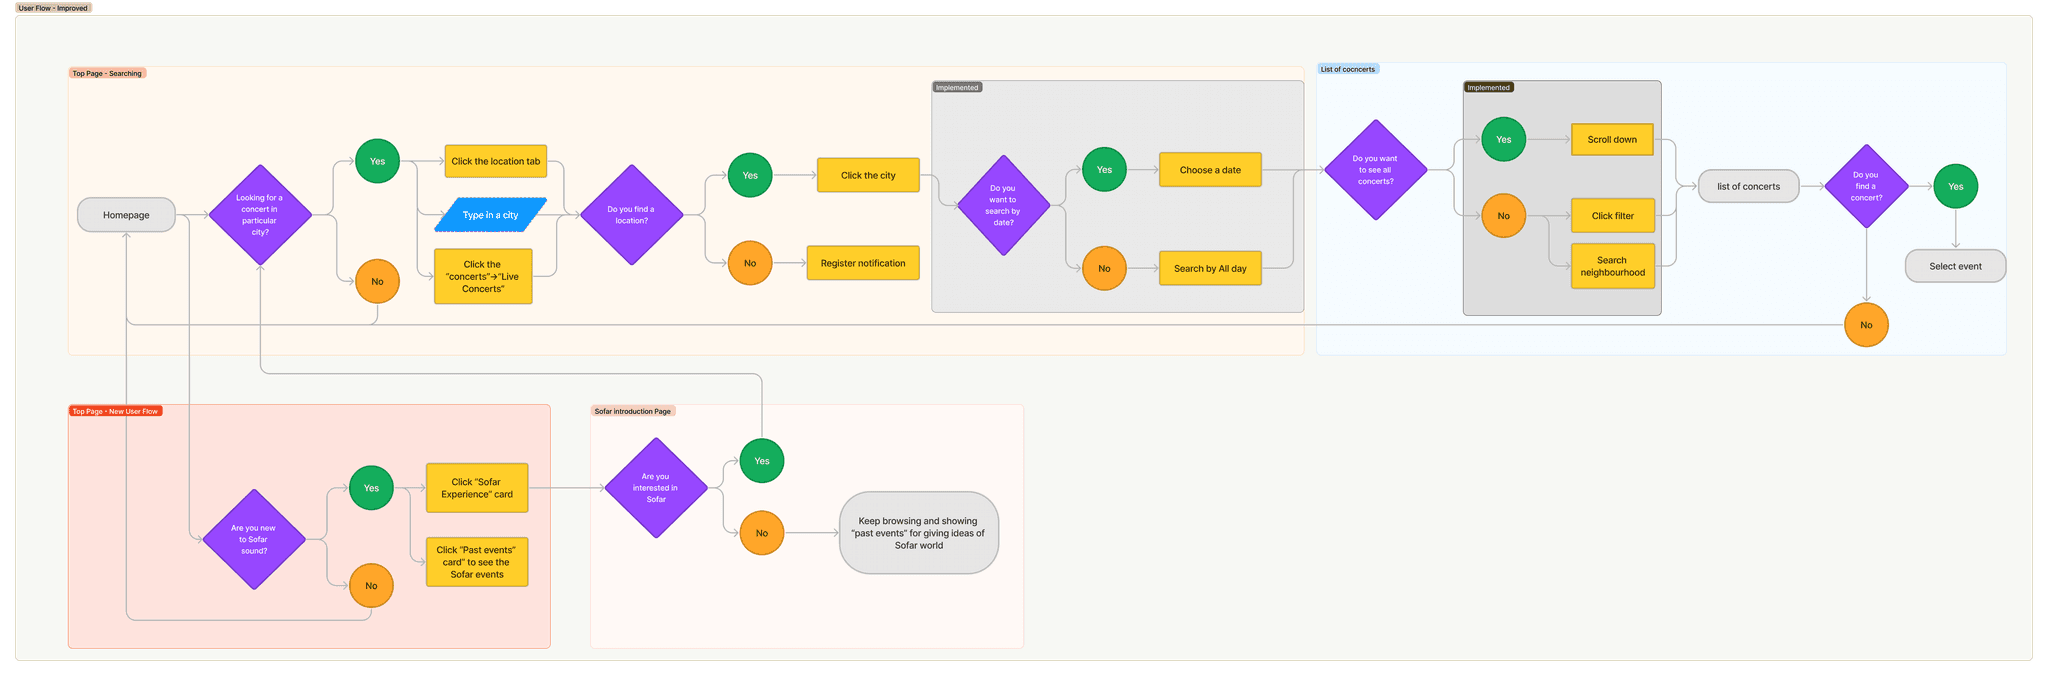
Task: Select the No circle leading to Search by All day
Action: click(1104, 268)
